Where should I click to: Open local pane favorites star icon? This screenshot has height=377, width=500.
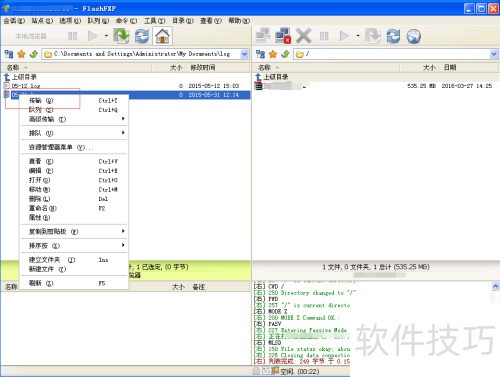[21, 54]
